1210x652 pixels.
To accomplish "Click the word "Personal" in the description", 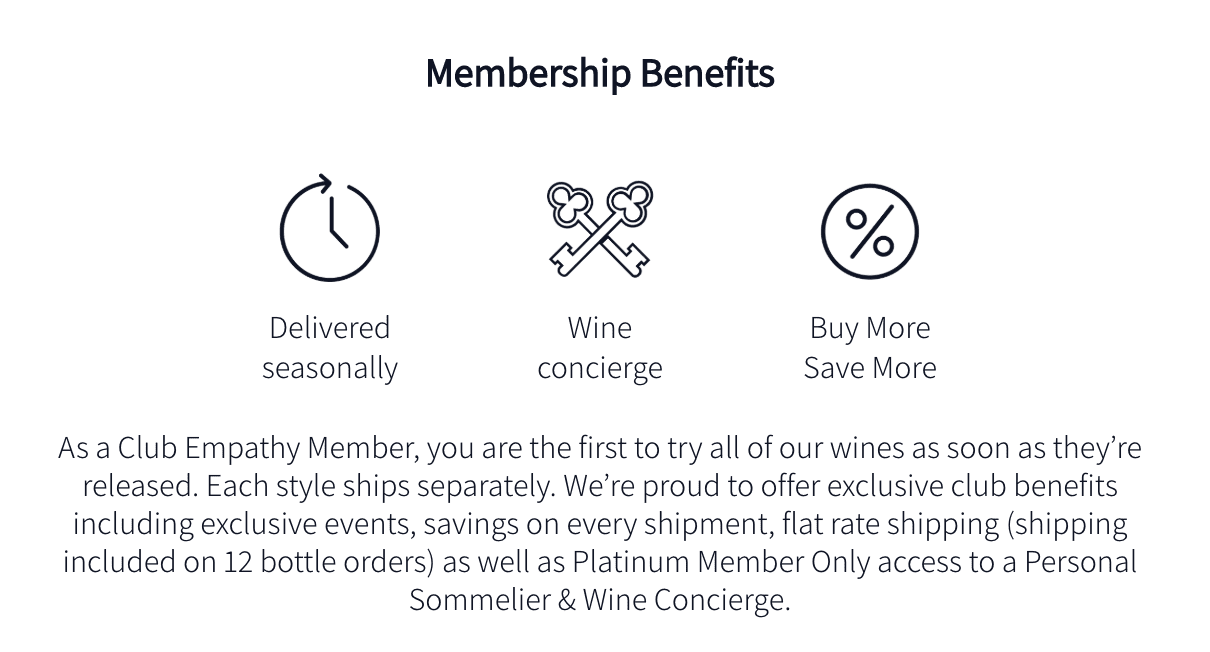I will point(1081,561).
